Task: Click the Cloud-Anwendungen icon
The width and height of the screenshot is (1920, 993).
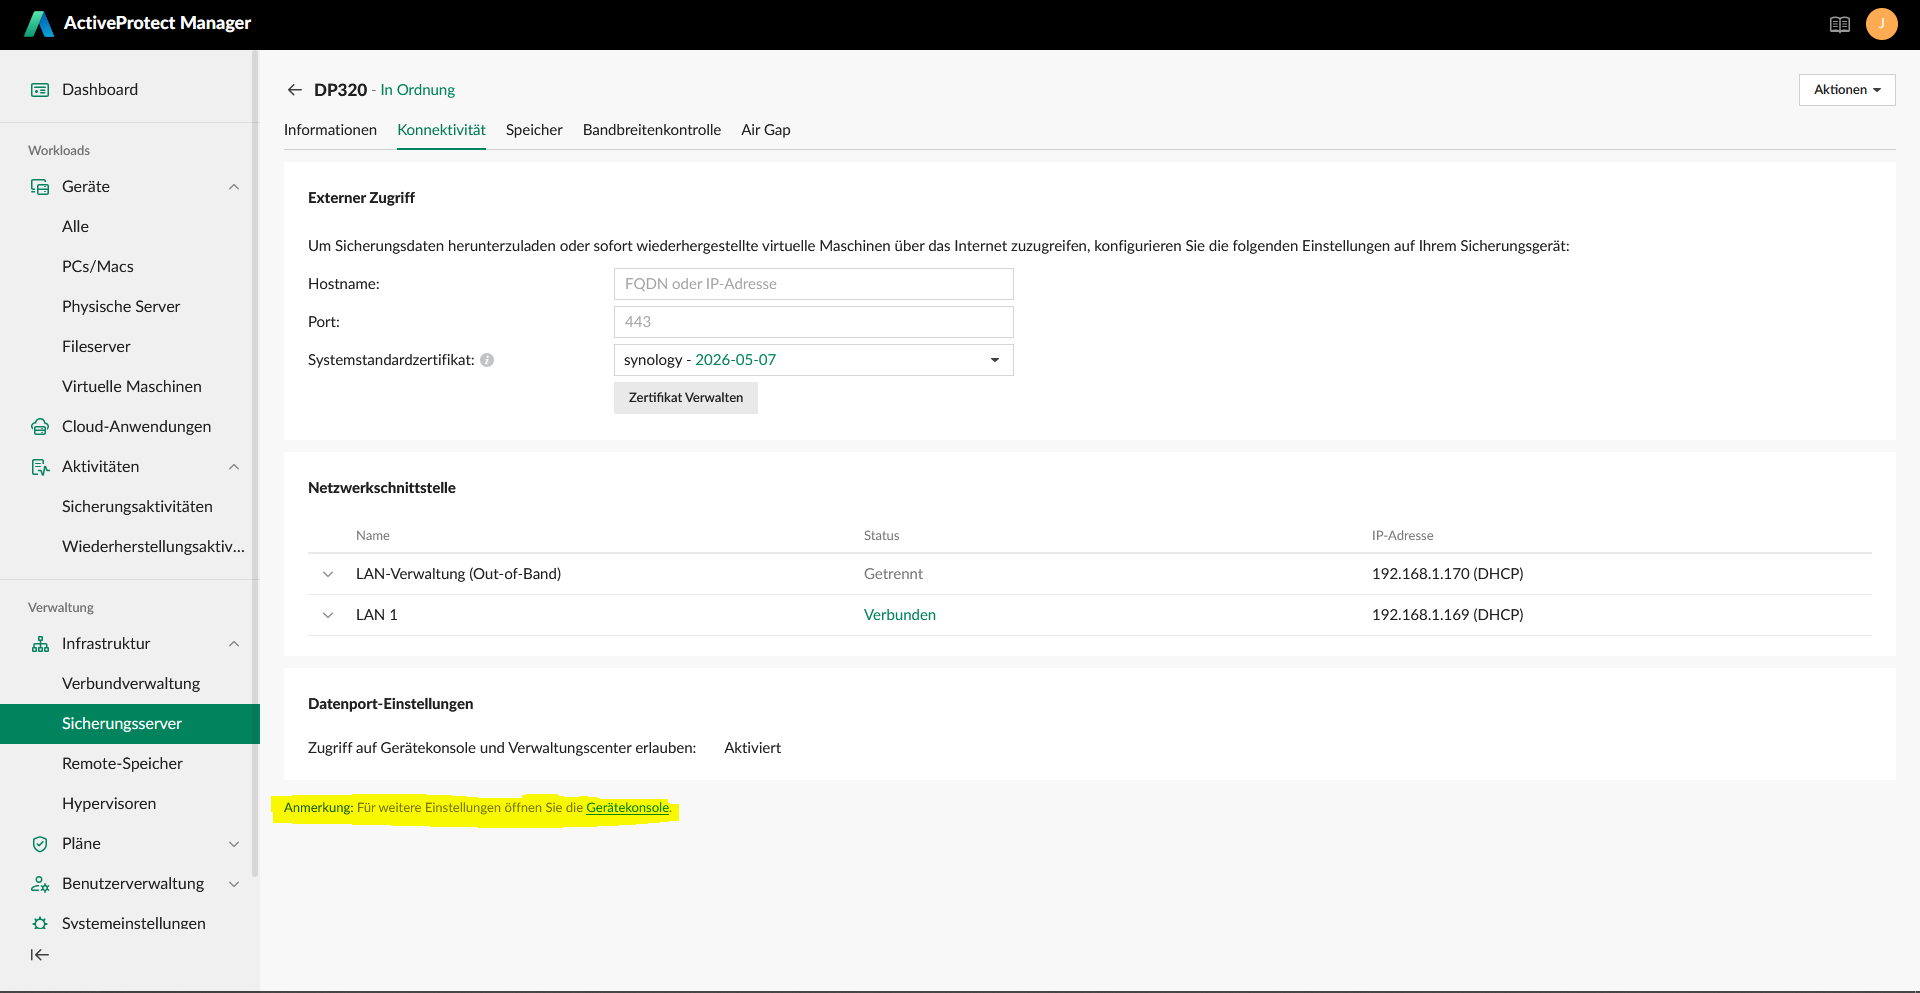Action: click(40, 427)
